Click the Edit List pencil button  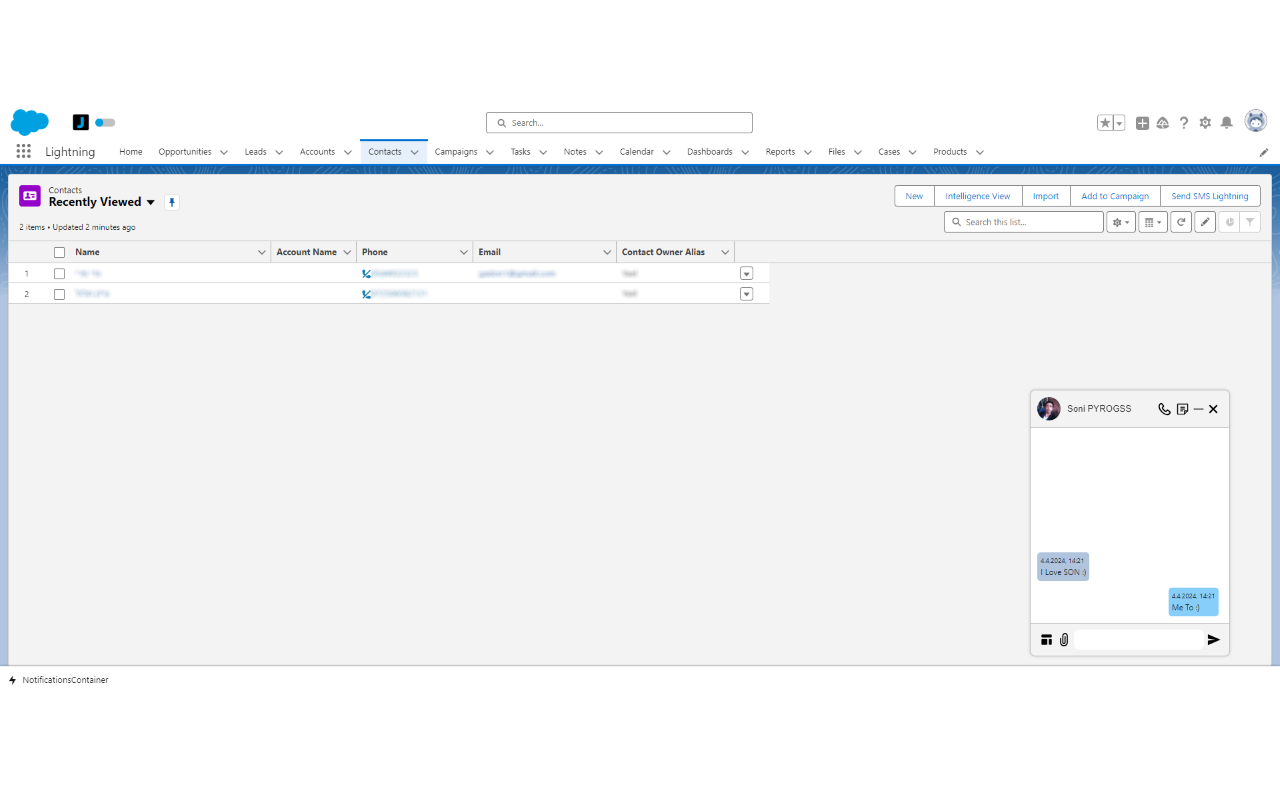[1205, 222]
